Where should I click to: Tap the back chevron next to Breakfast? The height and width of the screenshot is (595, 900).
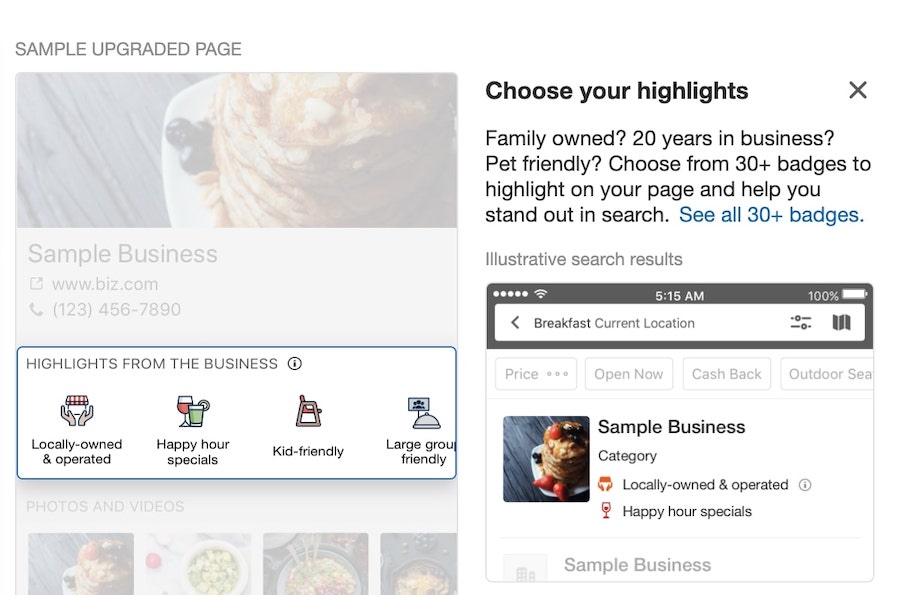pyautogui.click(x=513, y=323)
